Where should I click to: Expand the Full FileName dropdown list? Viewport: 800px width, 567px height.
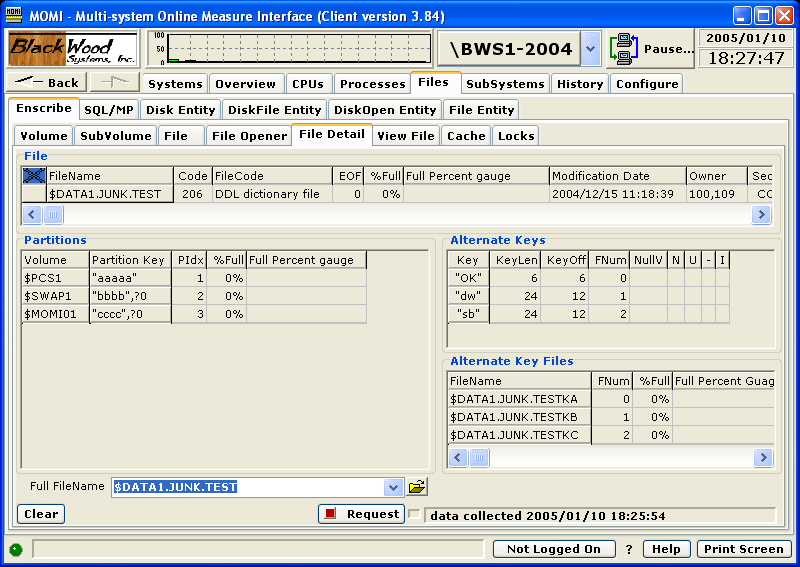pos(393,487)
